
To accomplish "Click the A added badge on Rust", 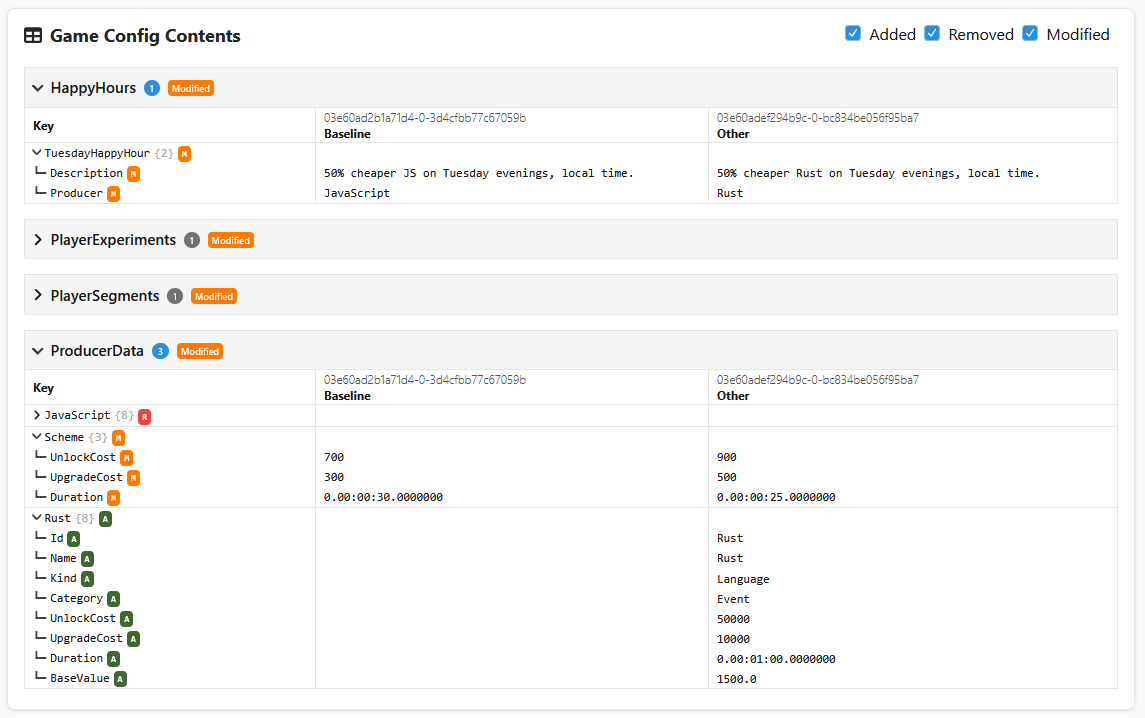I will [105, 519].
